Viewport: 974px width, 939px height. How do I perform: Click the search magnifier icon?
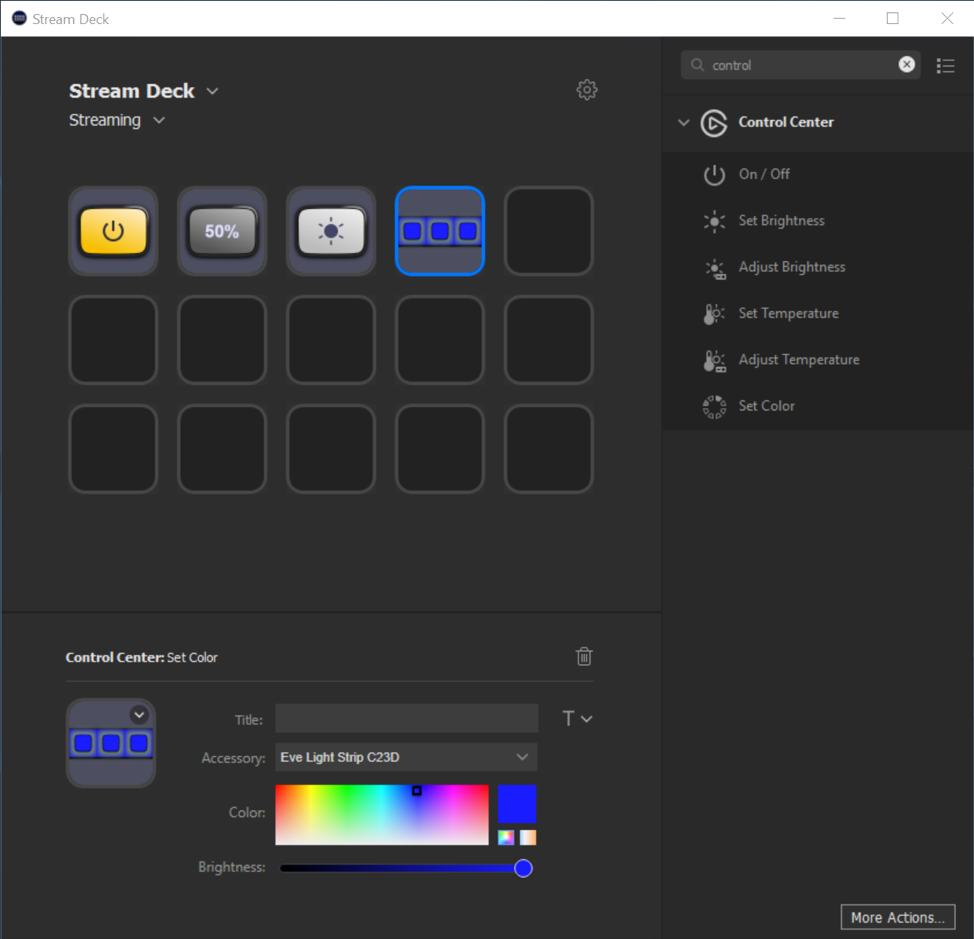(698, 65)
